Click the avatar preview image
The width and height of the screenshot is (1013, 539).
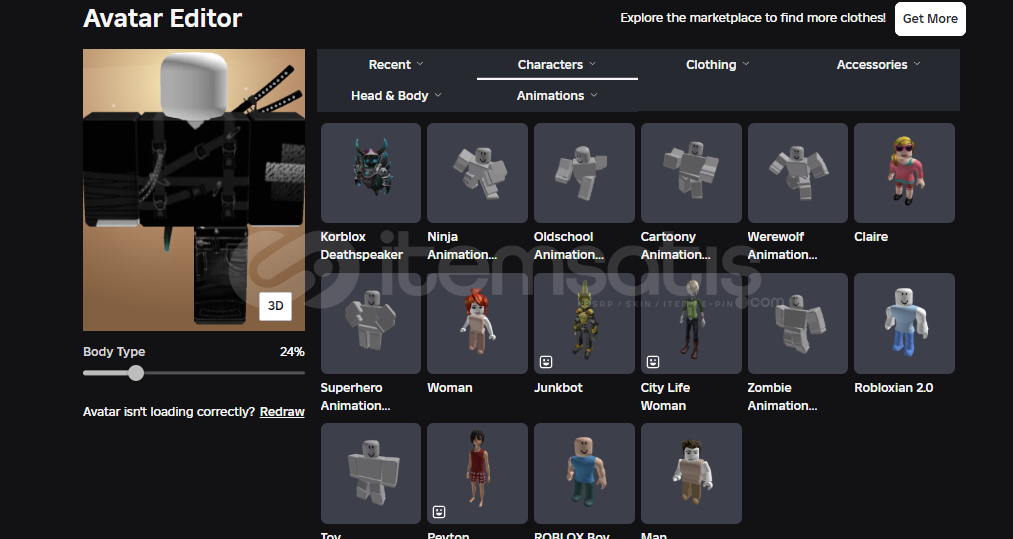[x=193, y=190]
